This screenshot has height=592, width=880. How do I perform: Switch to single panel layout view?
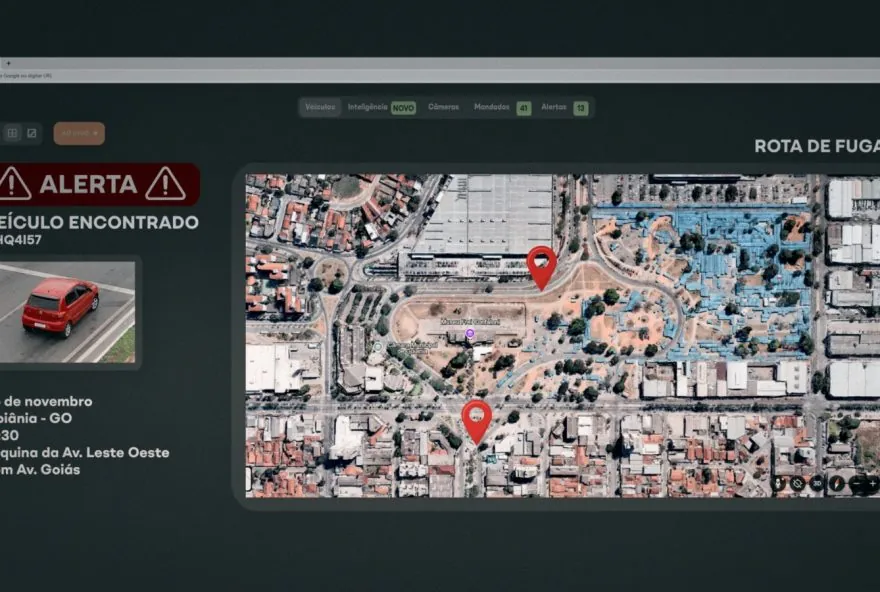(32, 133)
